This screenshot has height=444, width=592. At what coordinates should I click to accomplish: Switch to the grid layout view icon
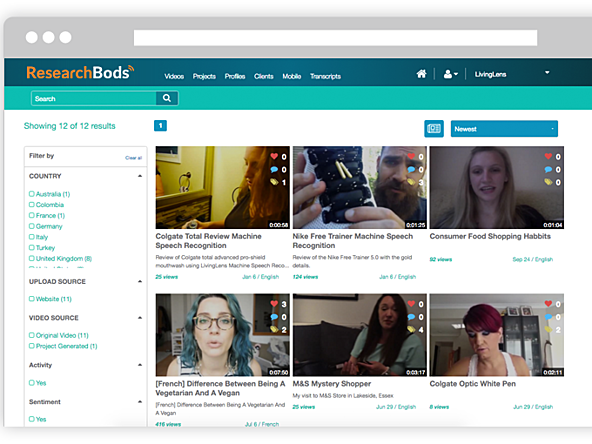434,129
